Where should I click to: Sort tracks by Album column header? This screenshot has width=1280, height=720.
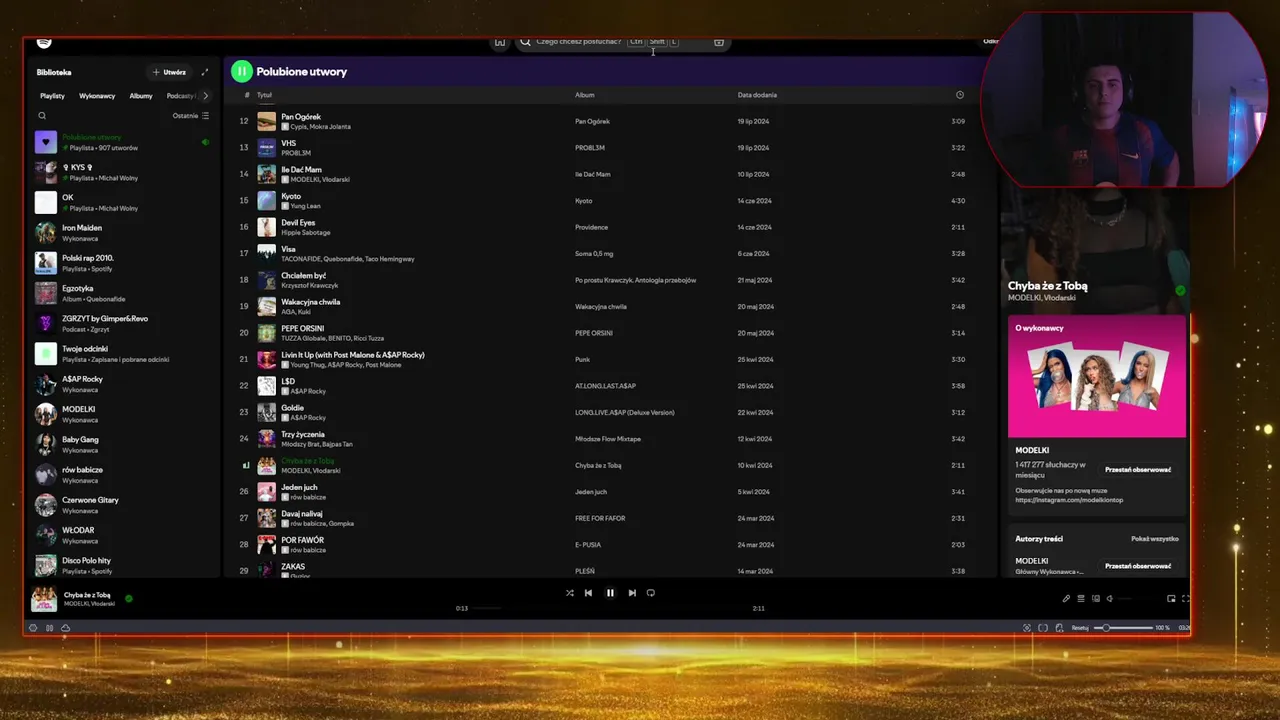584,95
